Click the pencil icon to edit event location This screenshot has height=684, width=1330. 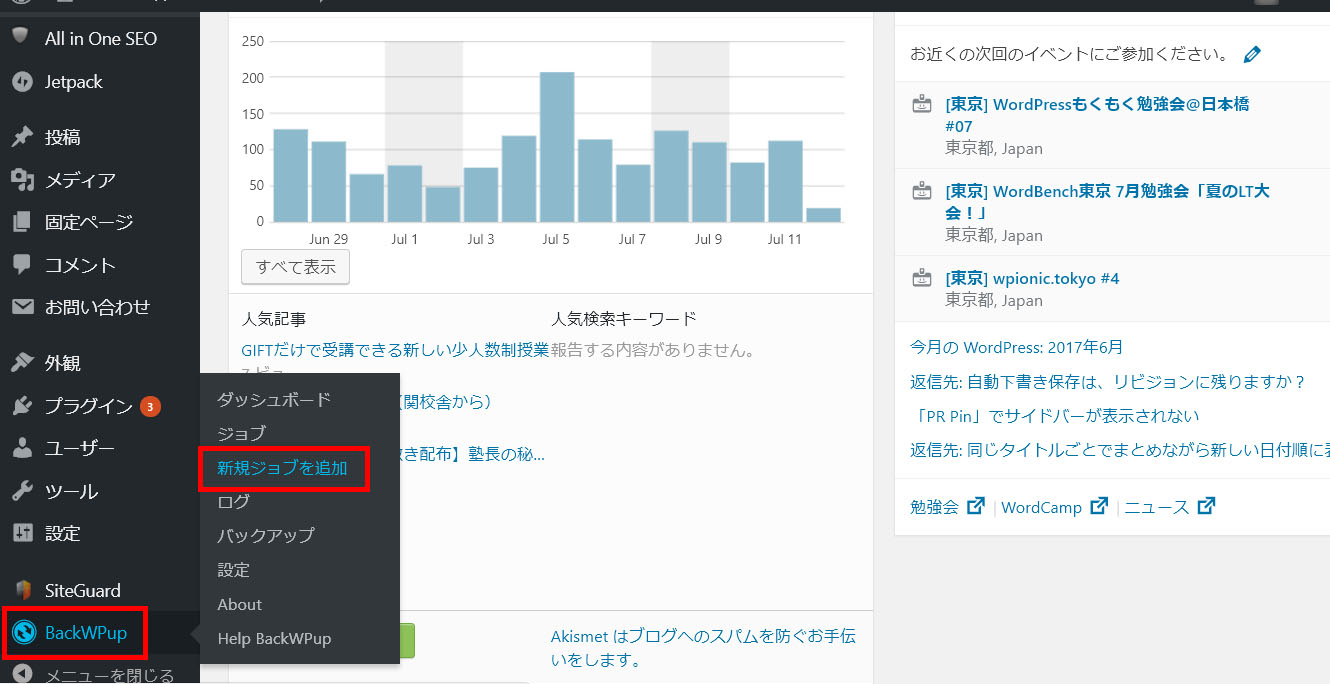[1252, 54]
